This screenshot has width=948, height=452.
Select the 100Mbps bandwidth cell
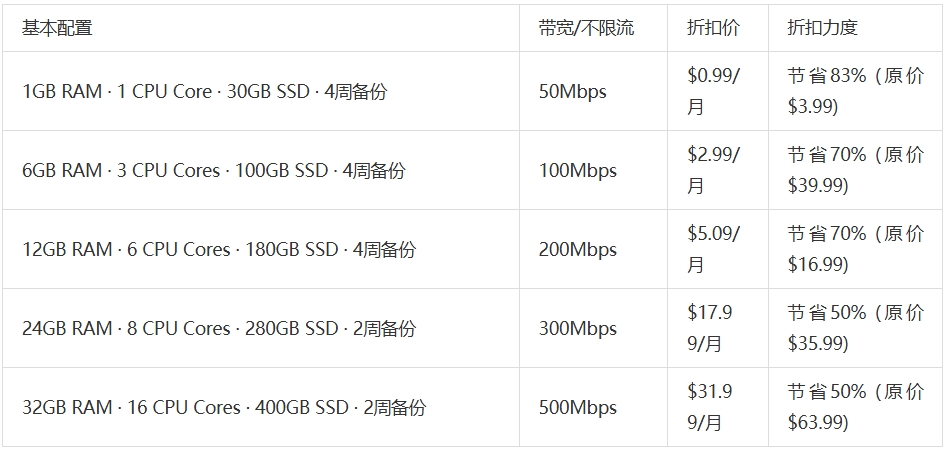[577, 171]
